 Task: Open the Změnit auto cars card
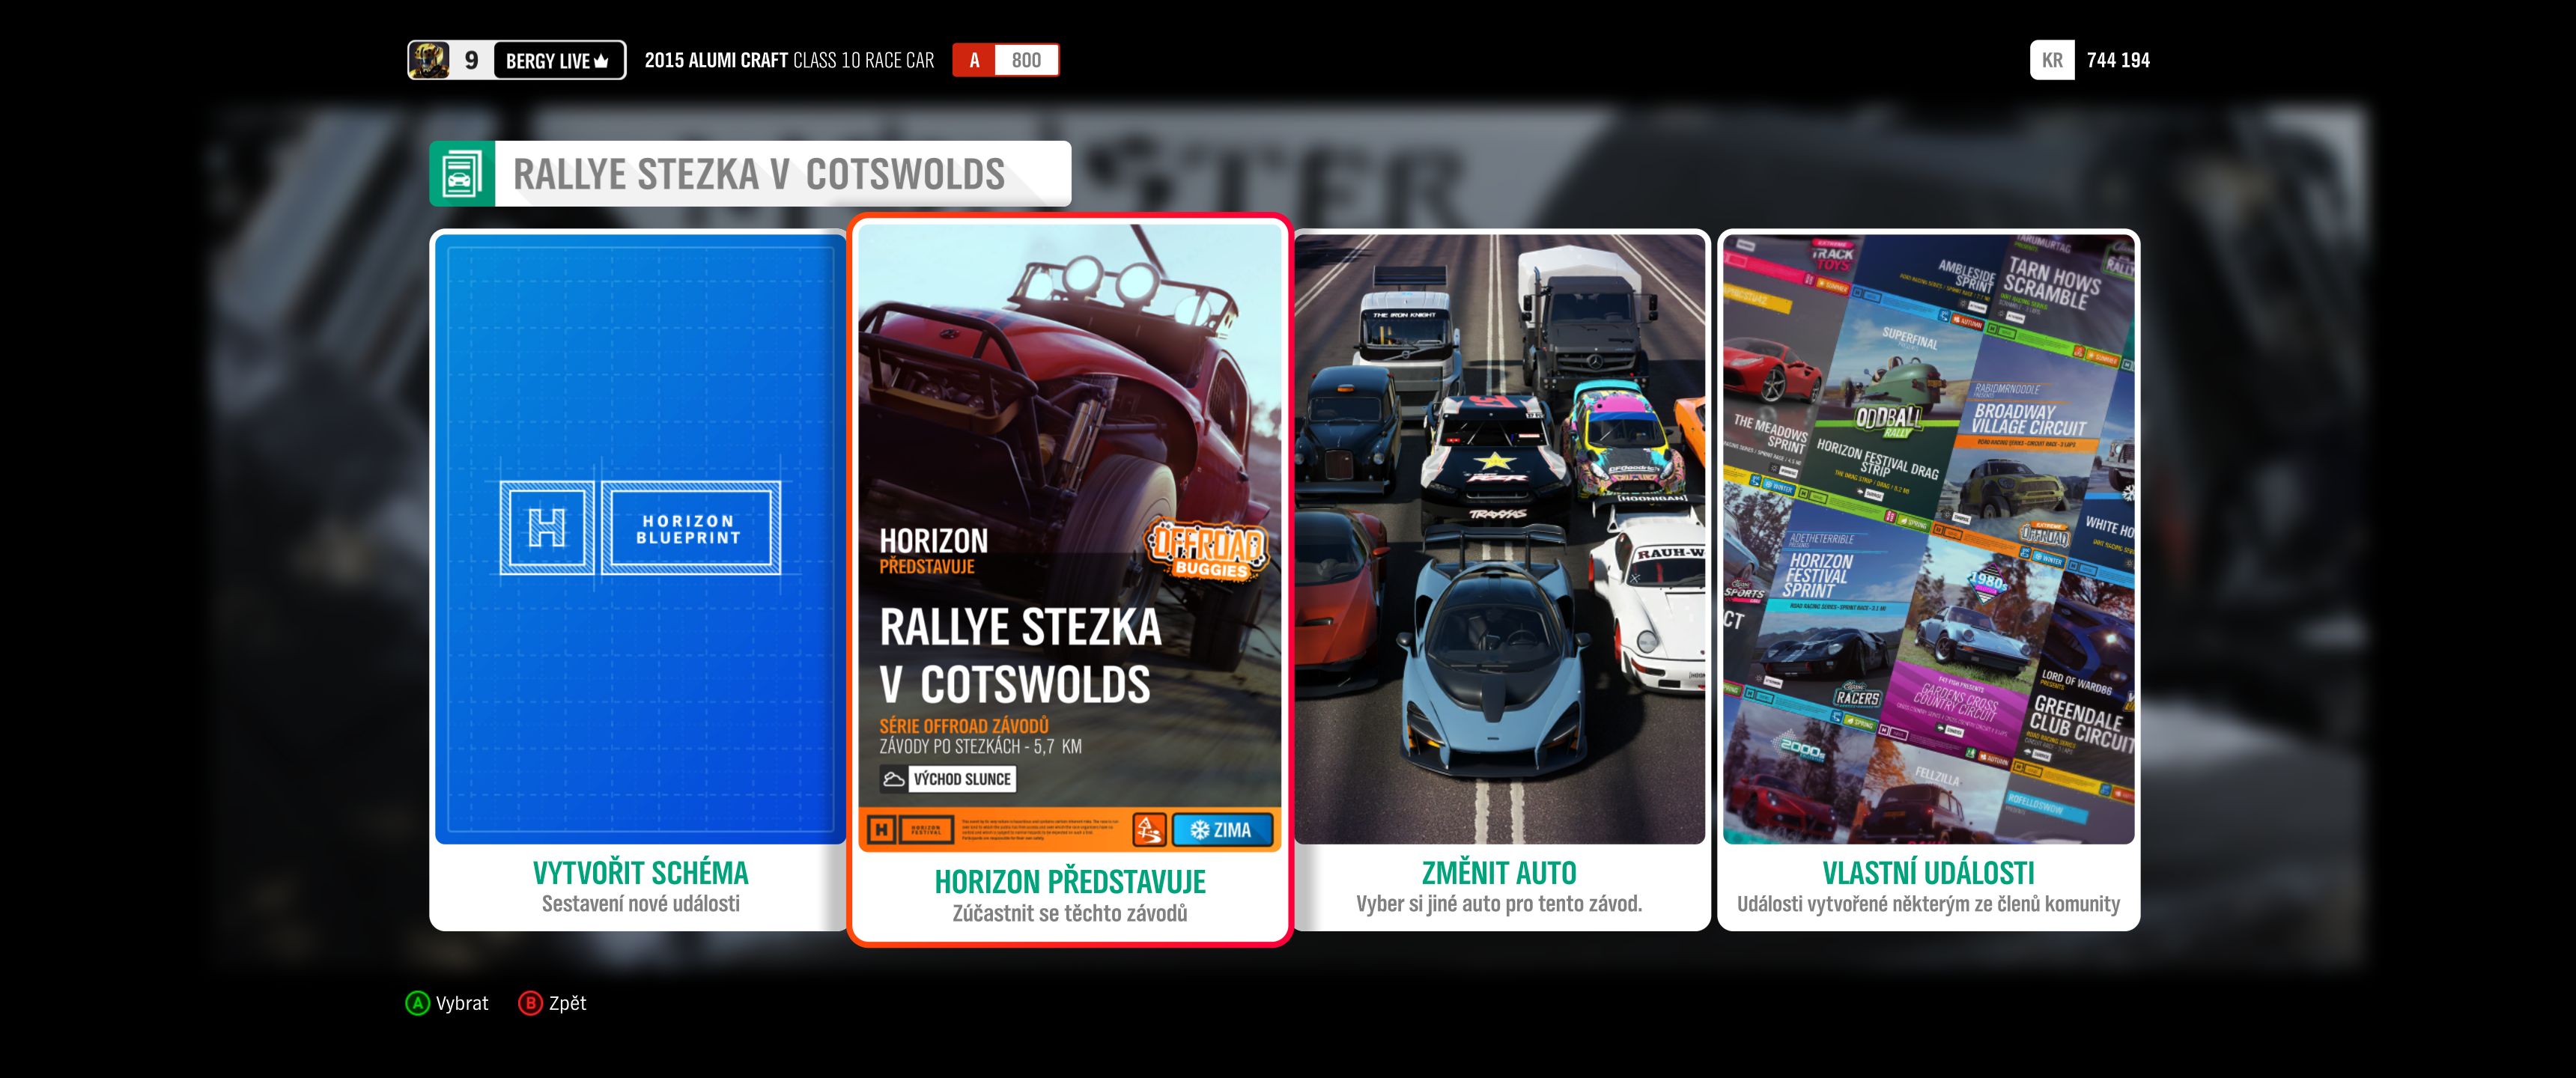(1499, 580)
